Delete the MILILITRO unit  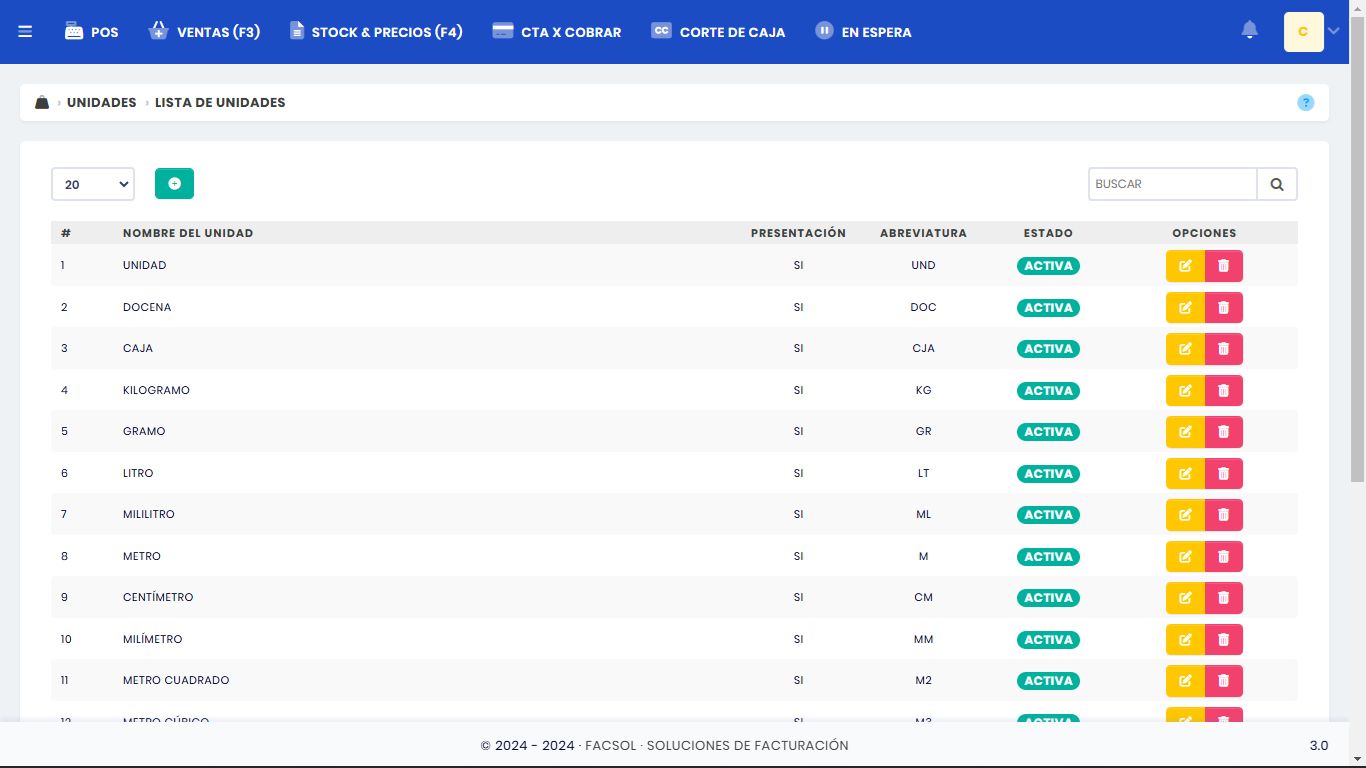(x=1224, y=515)
